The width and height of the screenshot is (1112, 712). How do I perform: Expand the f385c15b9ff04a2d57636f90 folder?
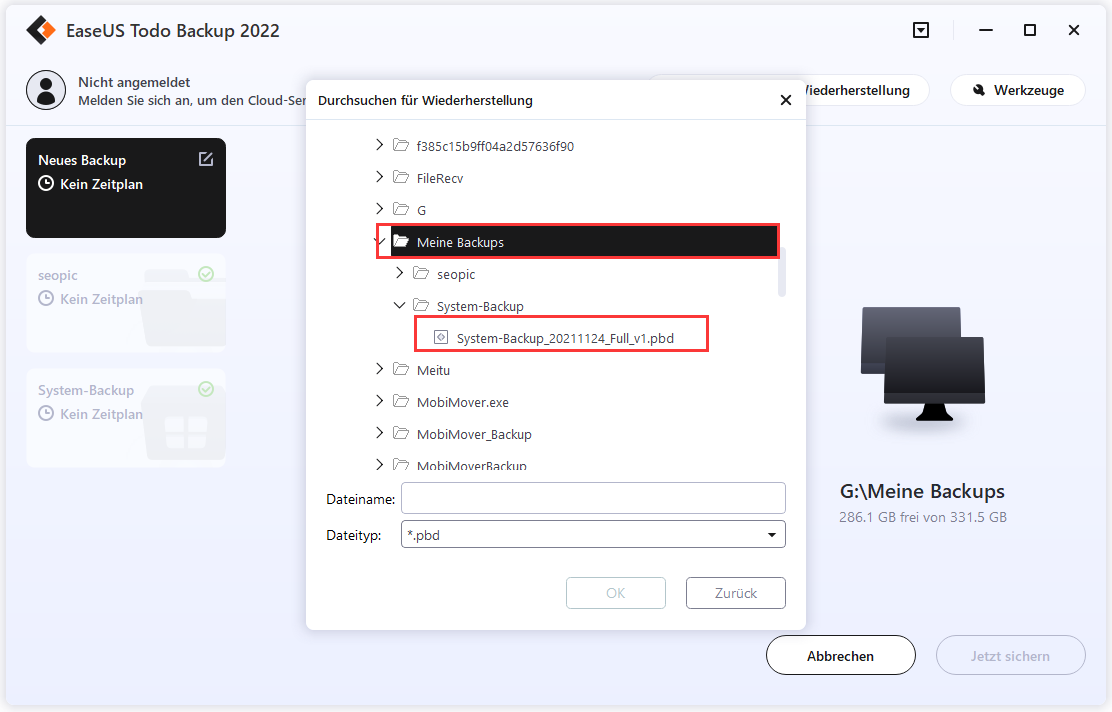[379, 145]
